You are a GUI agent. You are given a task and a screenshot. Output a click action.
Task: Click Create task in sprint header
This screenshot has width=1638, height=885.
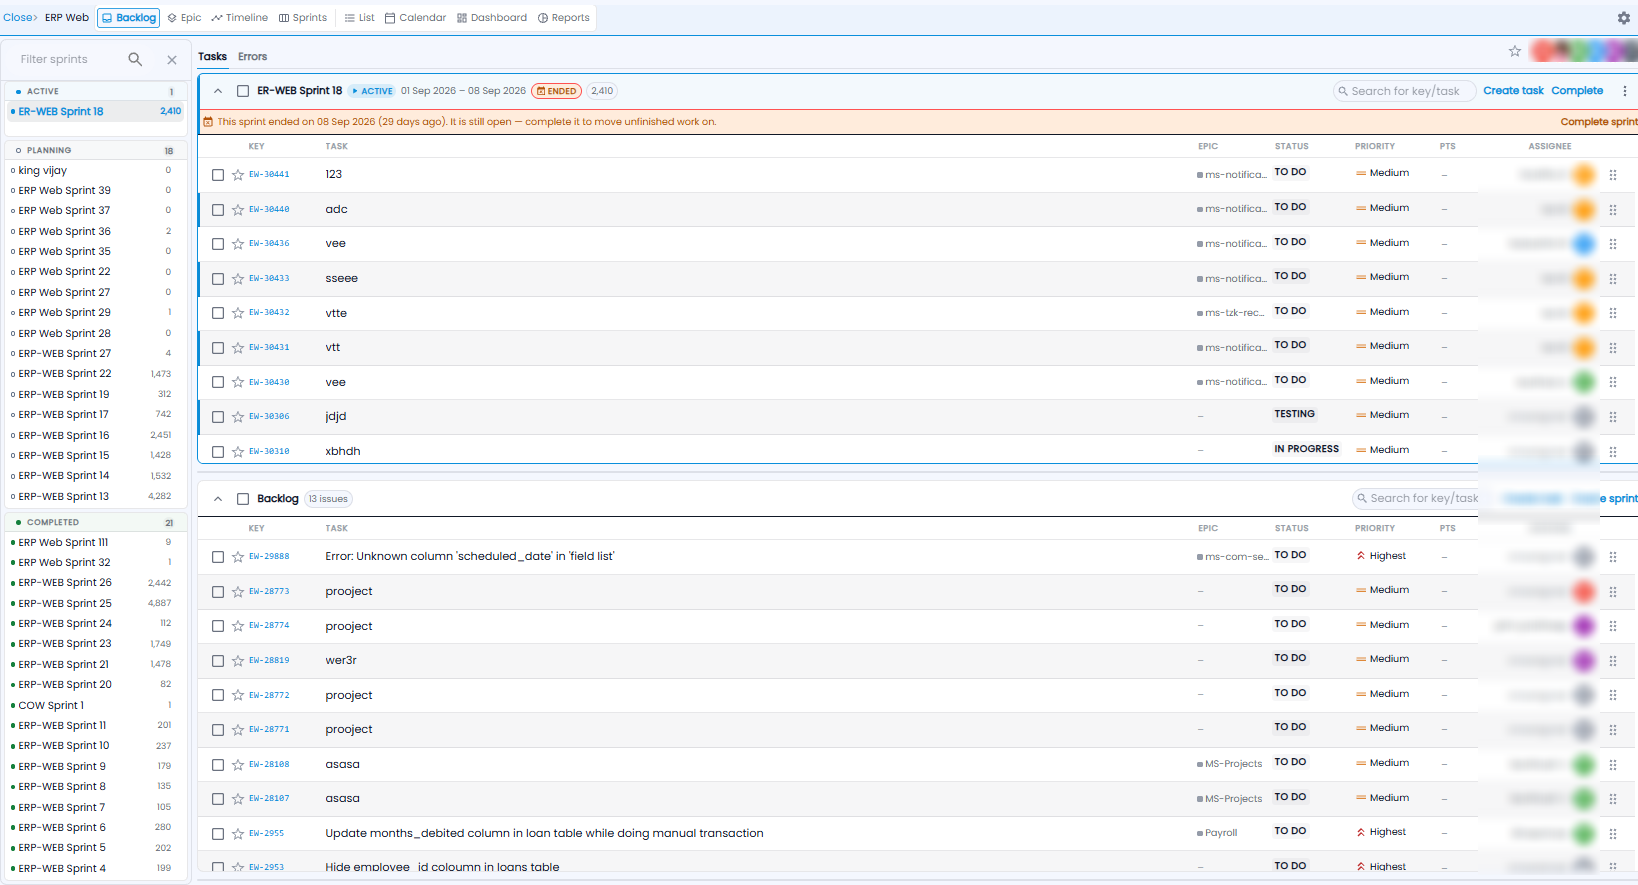[x=1513, y=91]
